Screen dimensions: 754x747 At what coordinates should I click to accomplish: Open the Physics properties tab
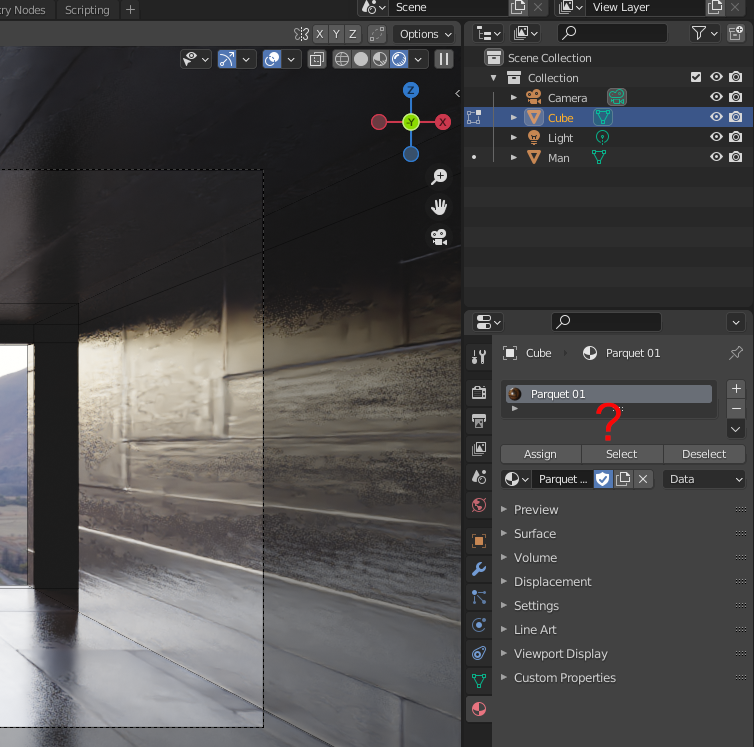click(479, 625)
